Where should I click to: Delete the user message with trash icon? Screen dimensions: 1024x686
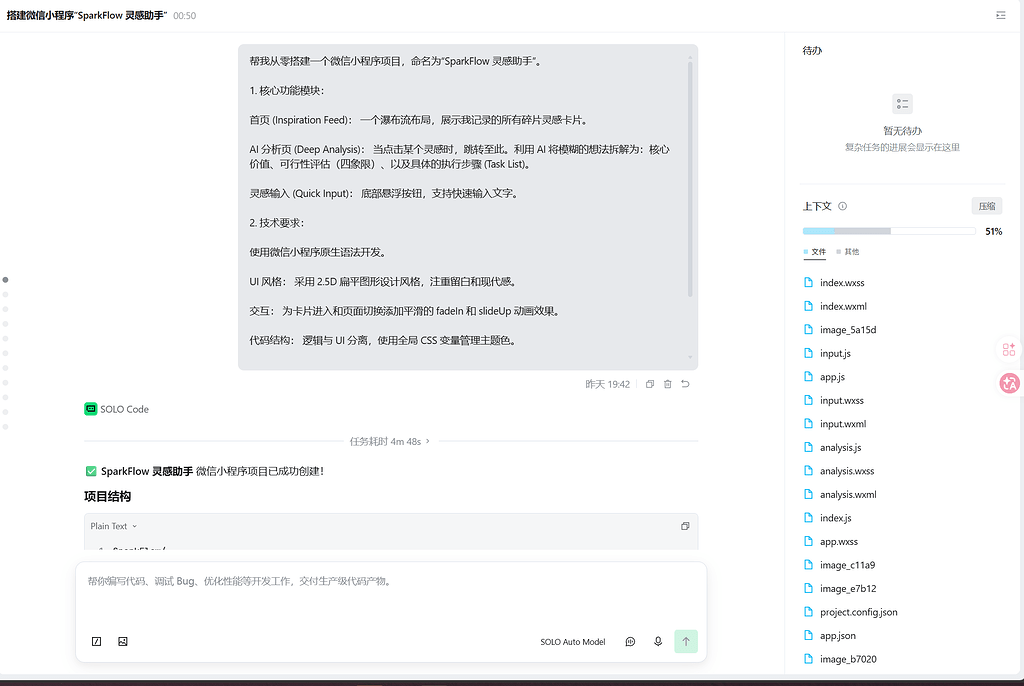click(x=667, y=384)
